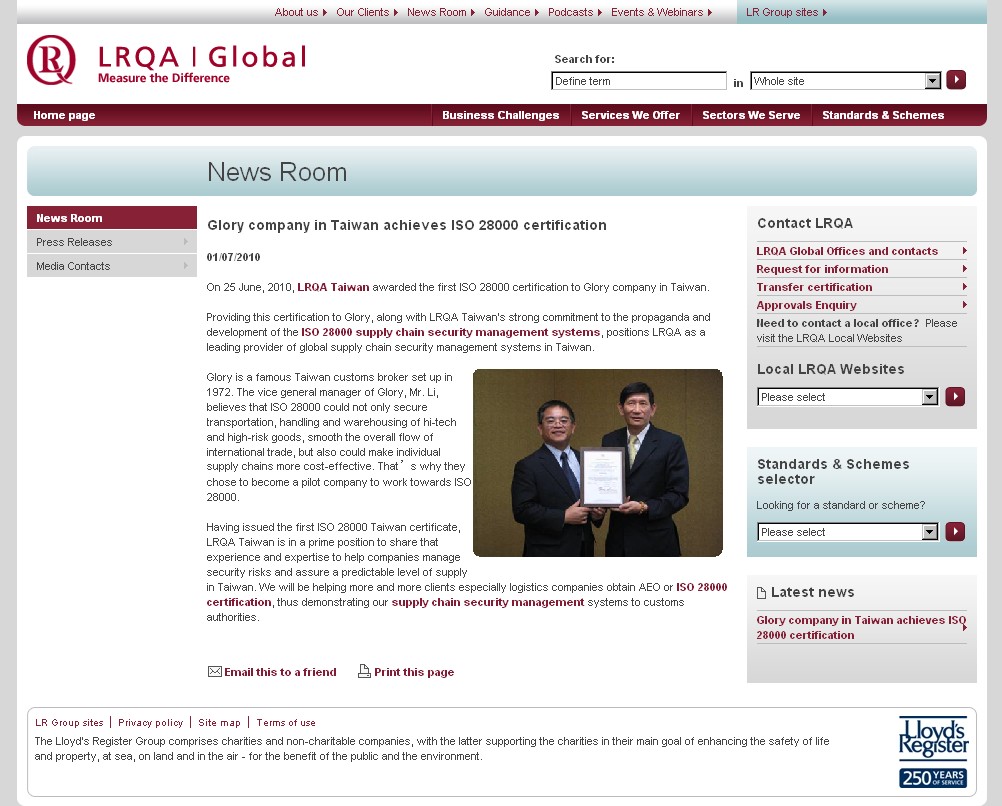Open Press Releases in the sidebar
1002x806 pixels.
tap(112, 242)
